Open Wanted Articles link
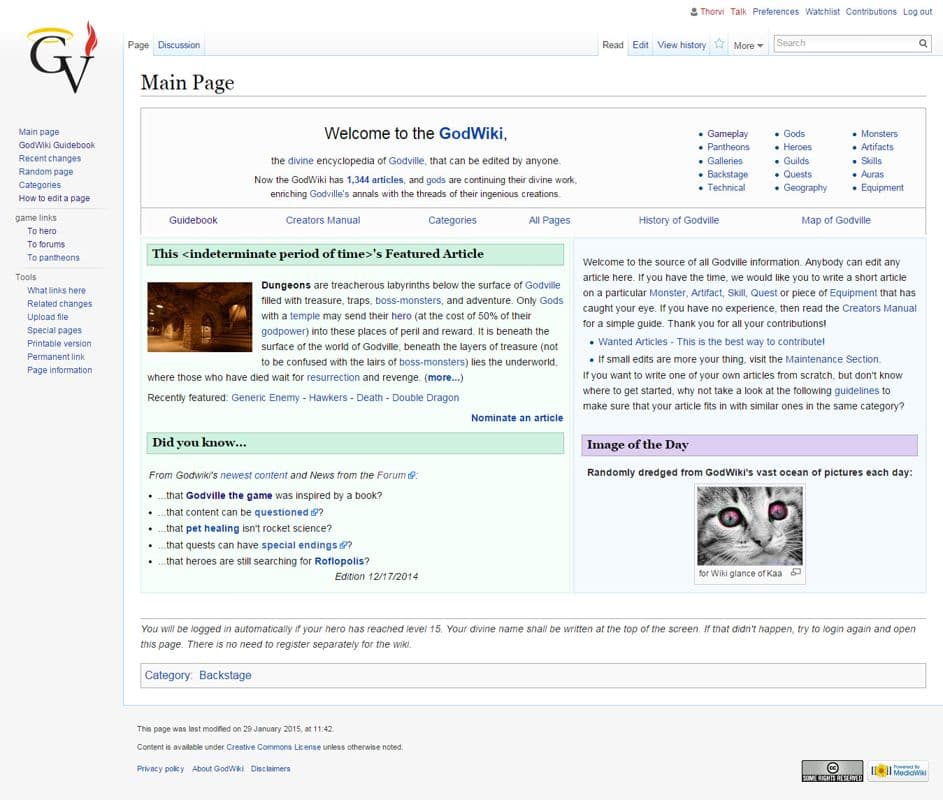The image size is (943, 800). (711, 342)
